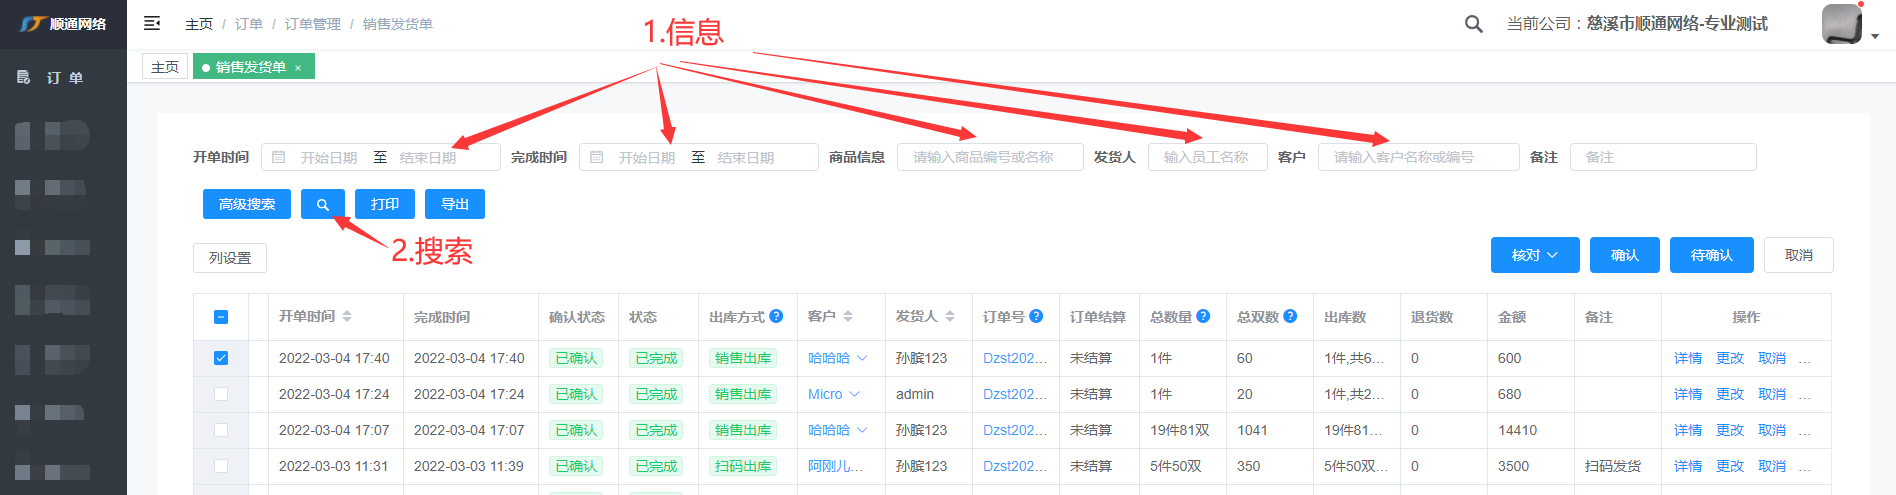The width and height of the screenshot is (1896, 495).
Task: Open 详情 for the 17:40 order
Action: (1688, 358)
